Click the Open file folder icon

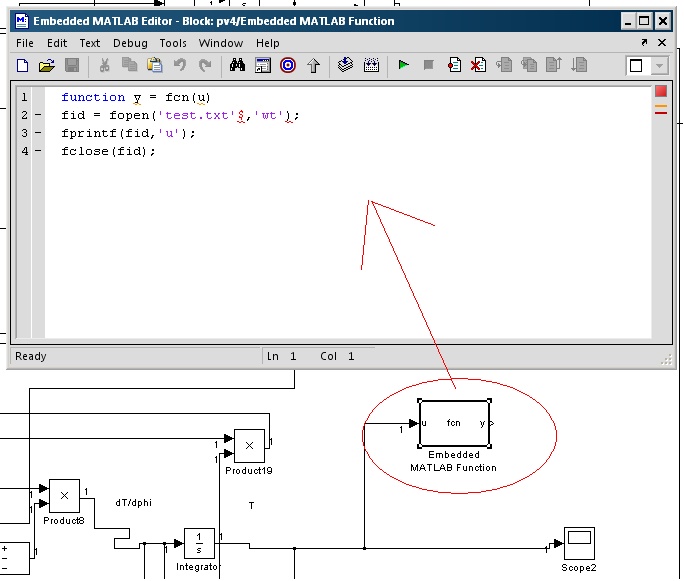pyautogui.click(x=46, y=66)
